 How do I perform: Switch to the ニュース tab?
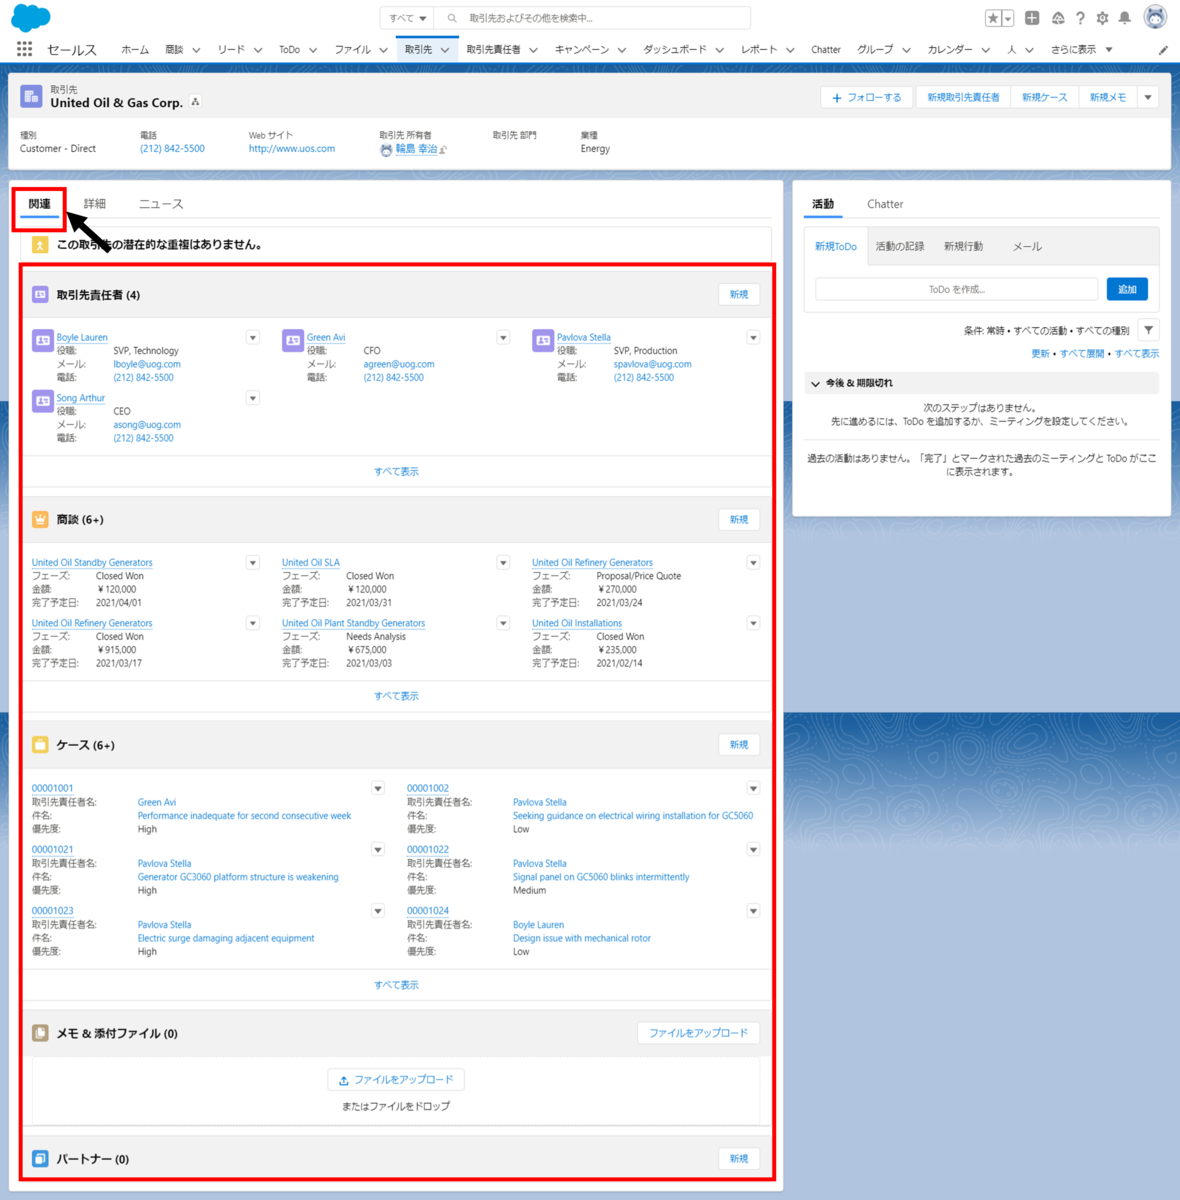click(161, 204)
